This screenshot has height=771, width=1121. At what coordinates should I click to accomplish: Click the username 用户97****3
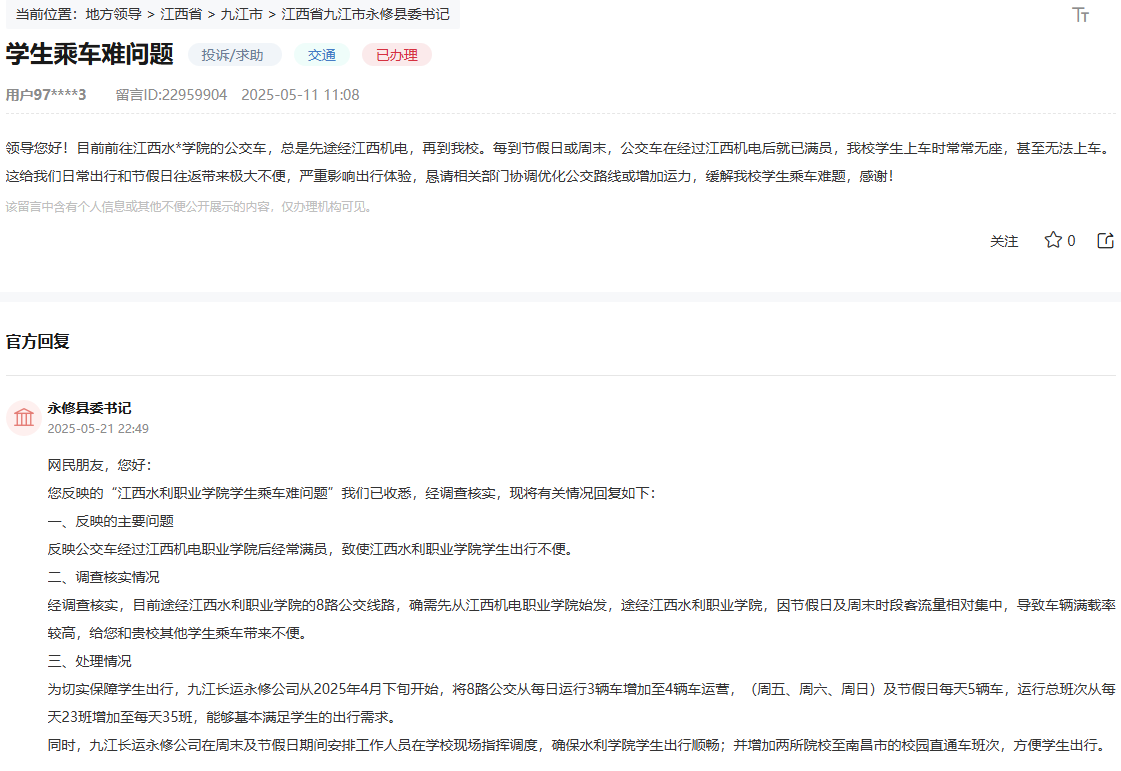[46, 95]
